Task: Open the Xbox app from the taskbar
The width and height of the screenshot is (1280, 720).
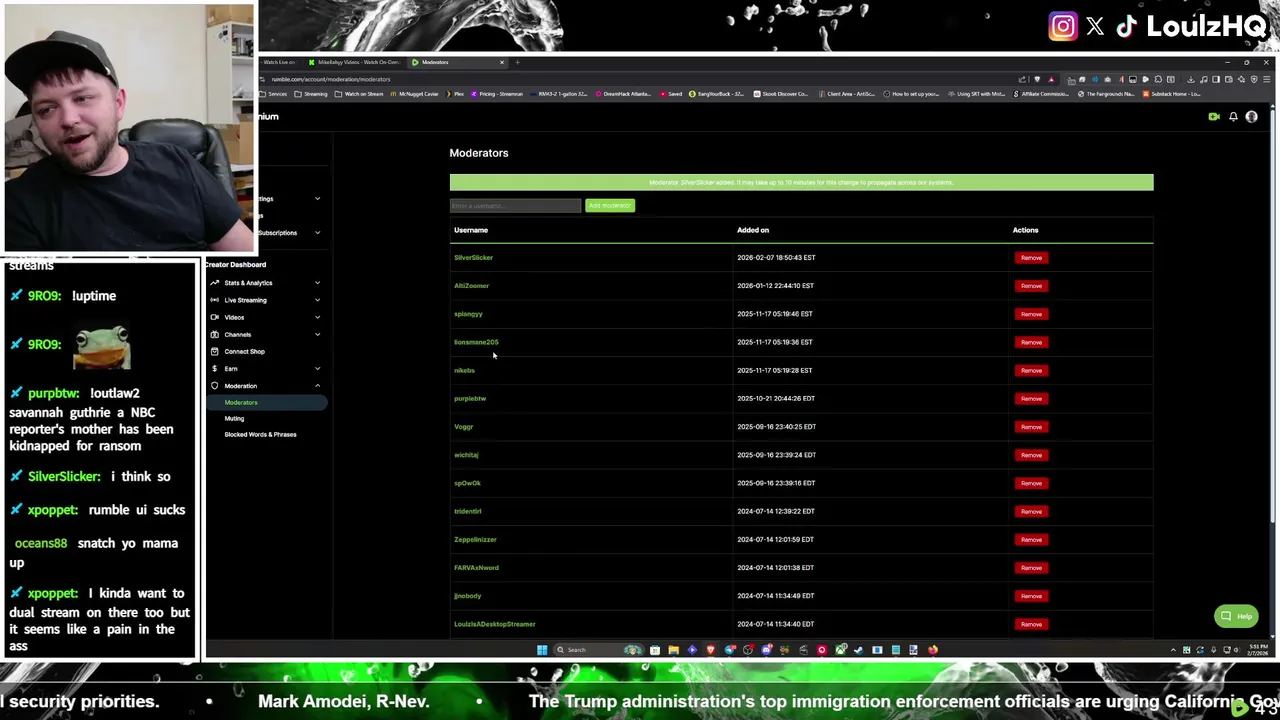Action: pyautogui.click(x=840, y=650)
